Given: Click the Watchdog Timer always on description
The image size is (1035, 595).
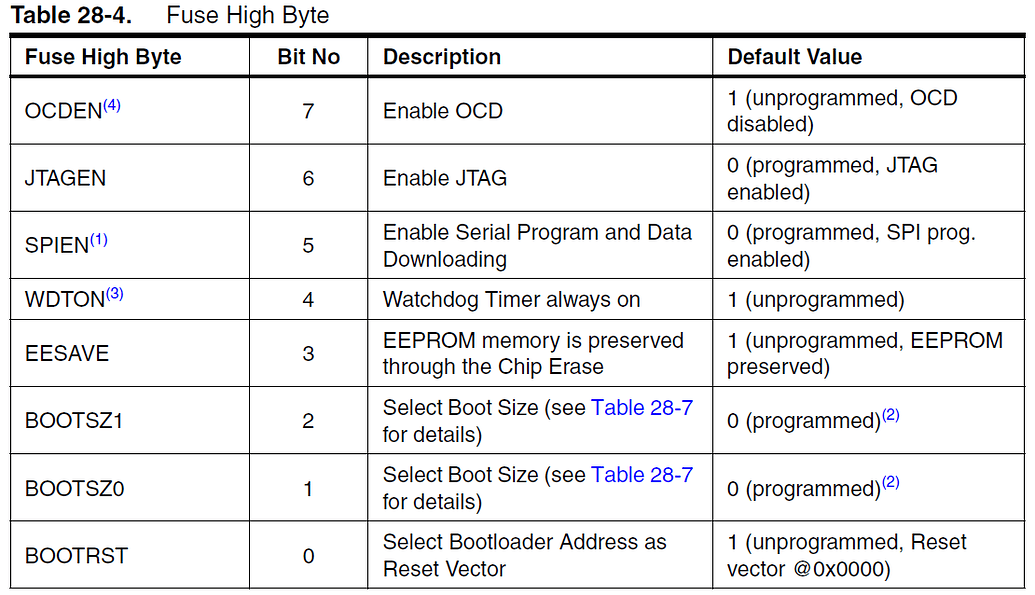Looking at the screenshot, I should [x=511, y=300].
